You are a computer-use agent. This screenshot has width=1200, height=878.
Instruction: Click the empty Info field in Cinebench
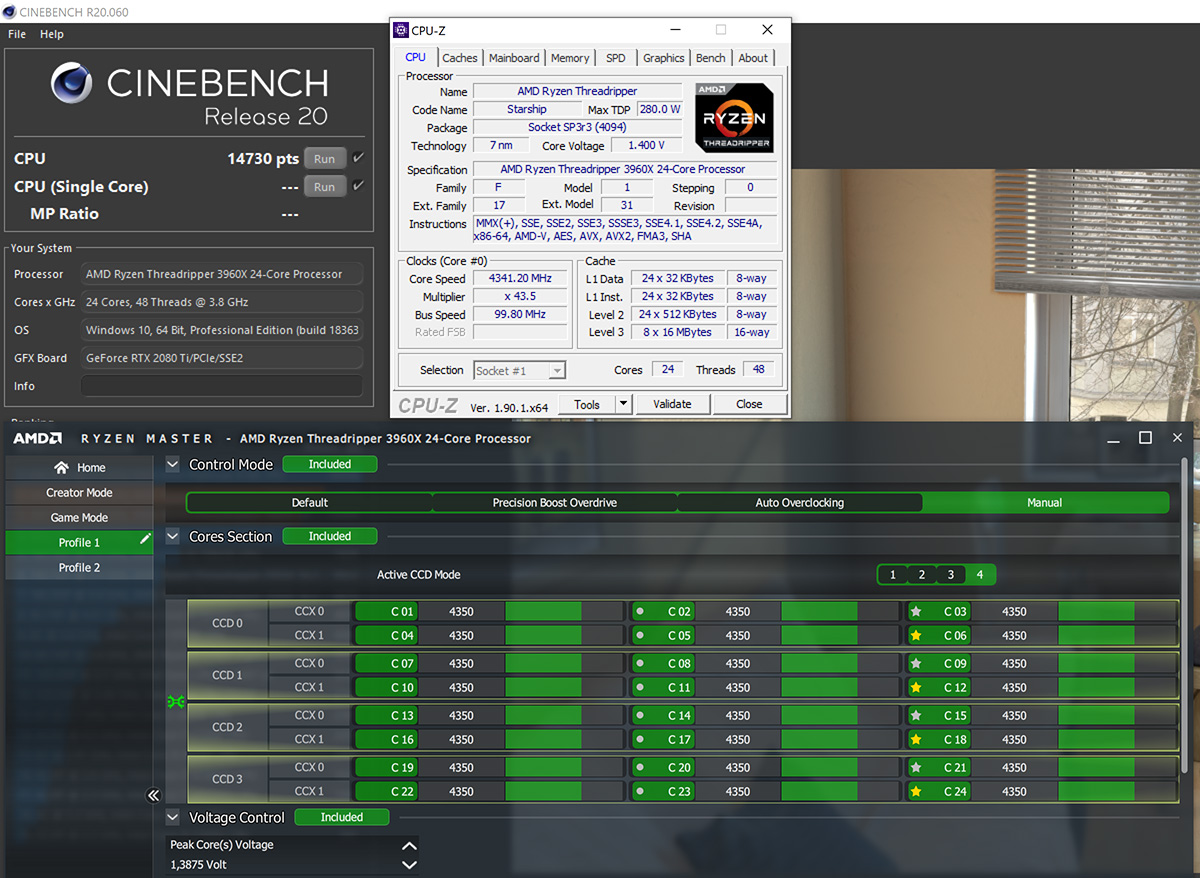(222, 386)
